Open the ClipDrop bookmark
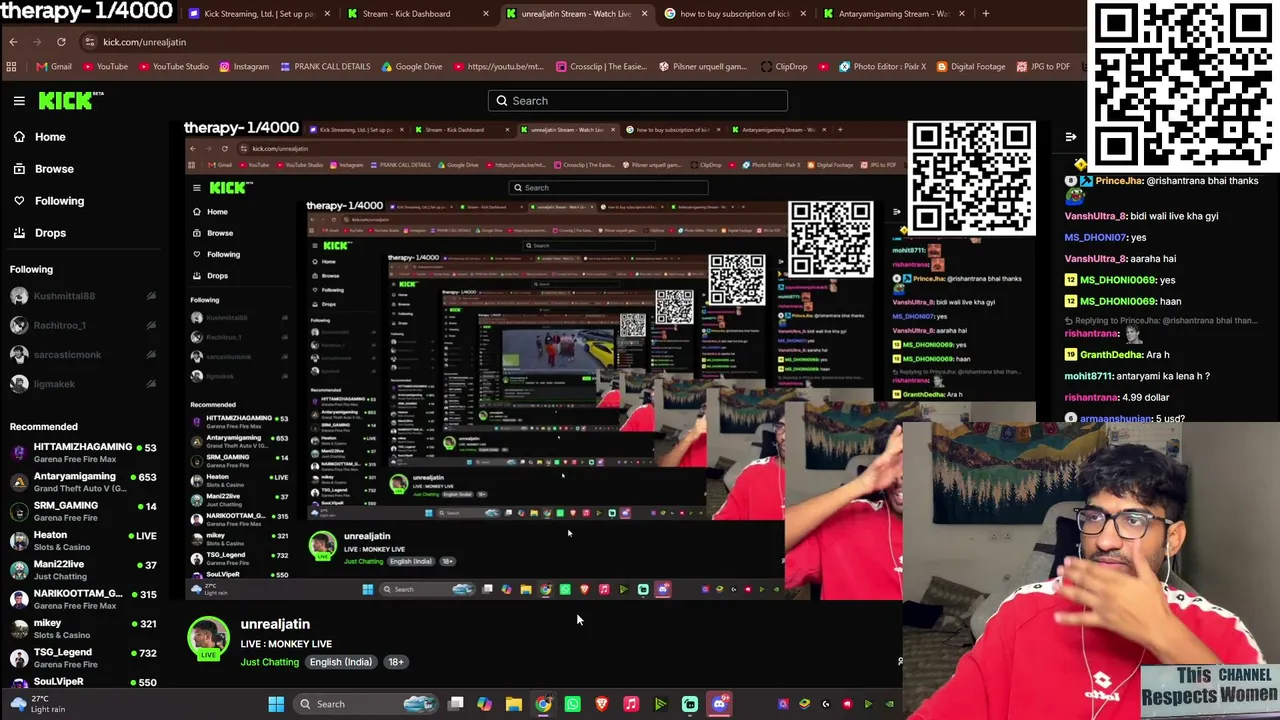 (784, 67)
